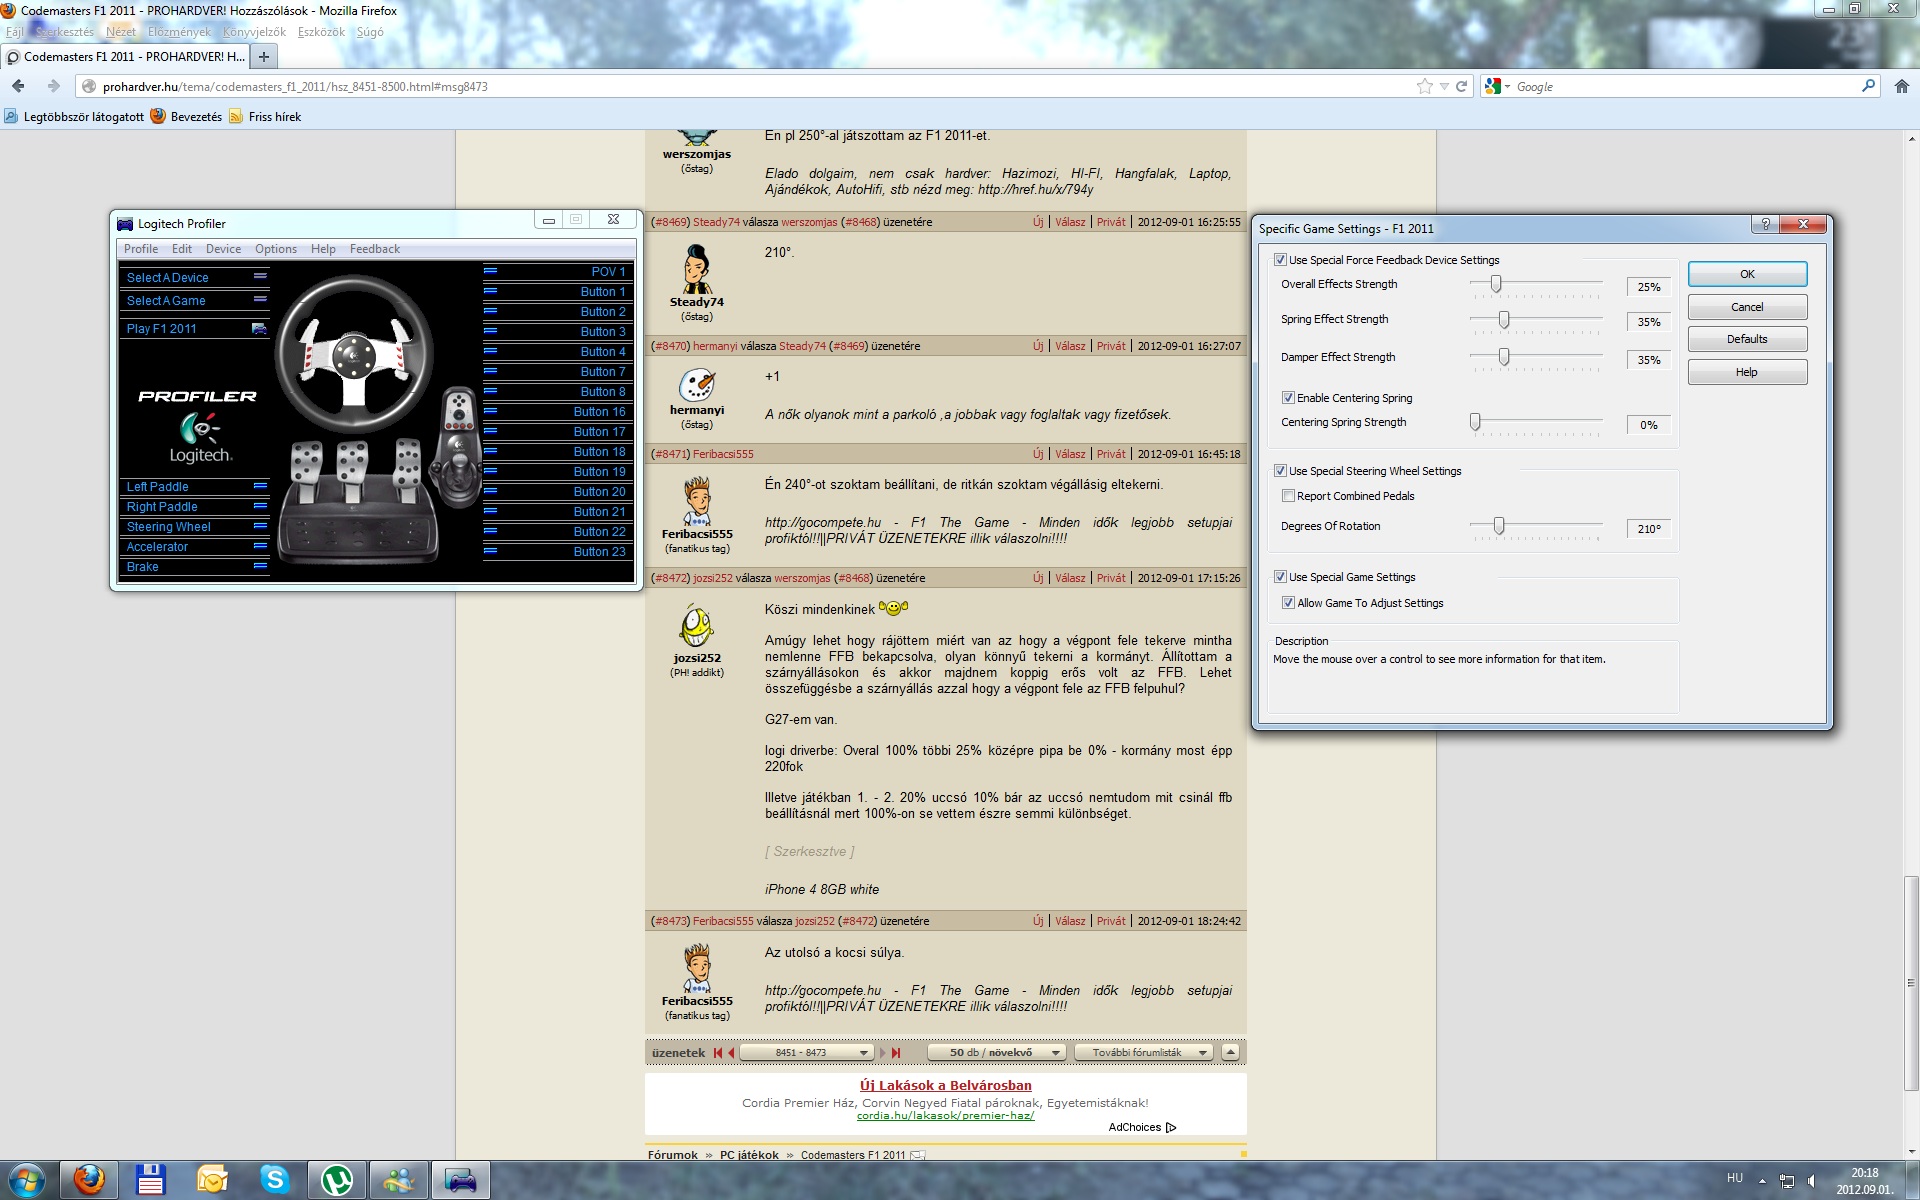
Task: Toggle Use Special Steering Wheel Settings
Action: pos(1280,471)
